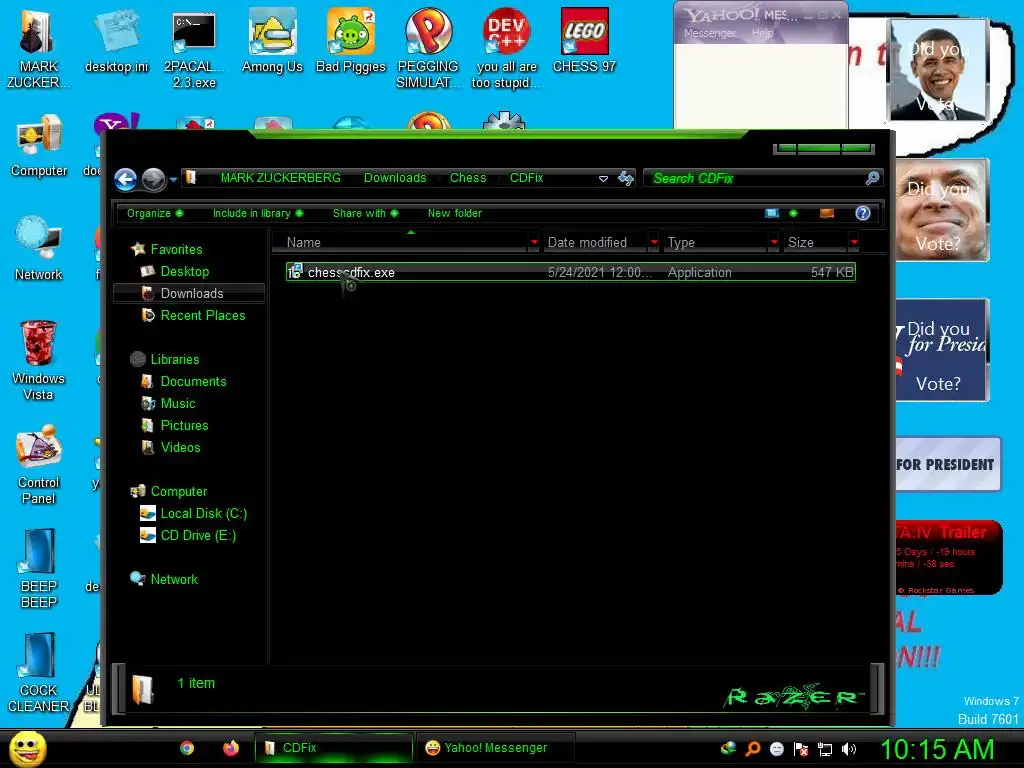Image resolution: width=1024 pixels, height=768 pixels.
Task: Select the desktop.ini desktop icon
Action: coord(116,42)
